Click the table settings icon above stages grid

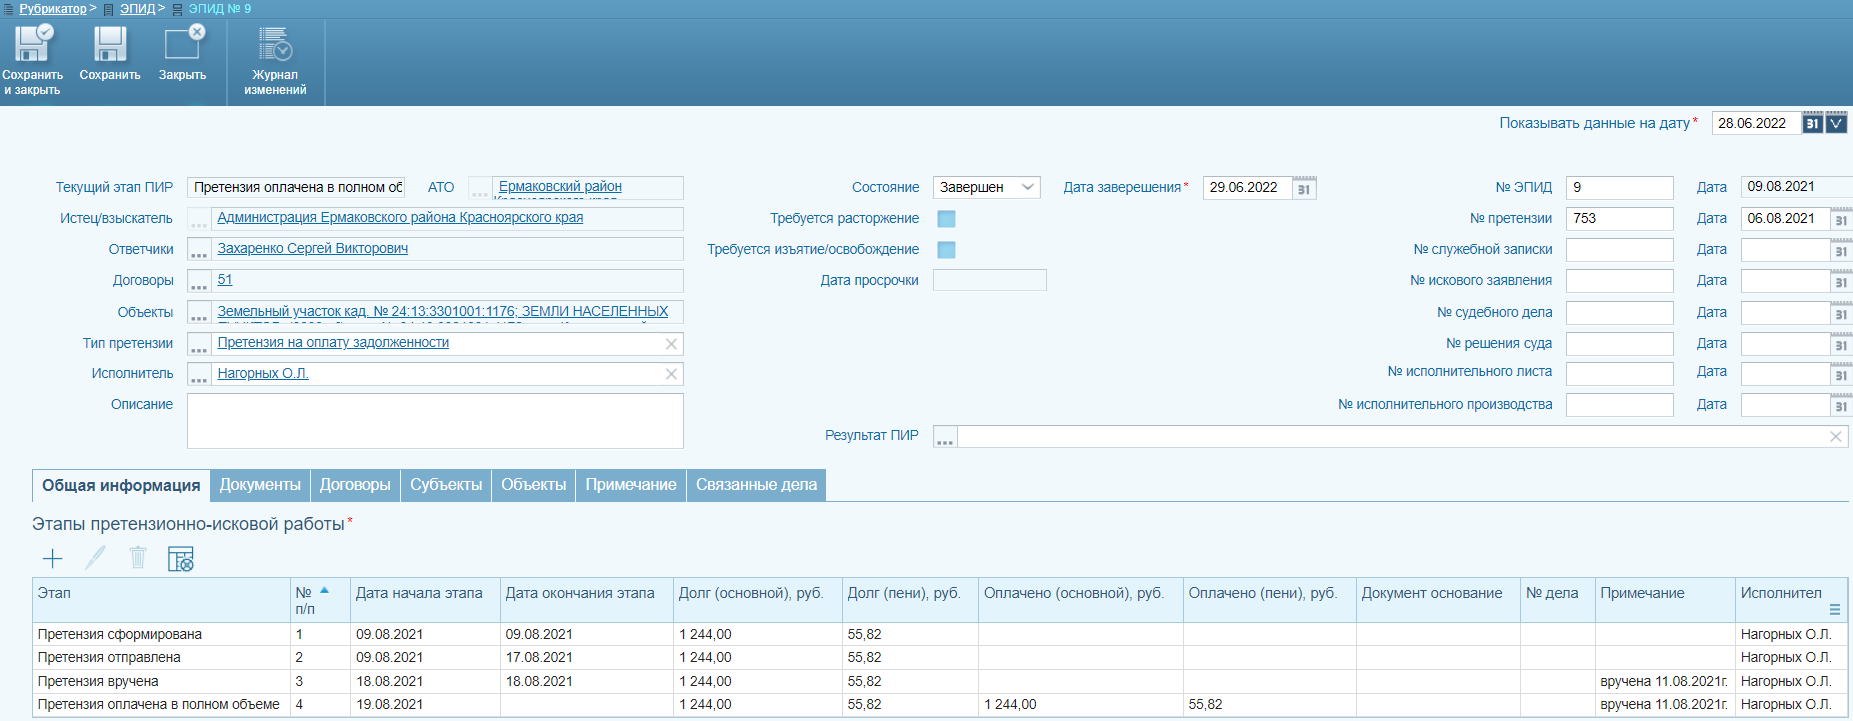tap(181, 559)
